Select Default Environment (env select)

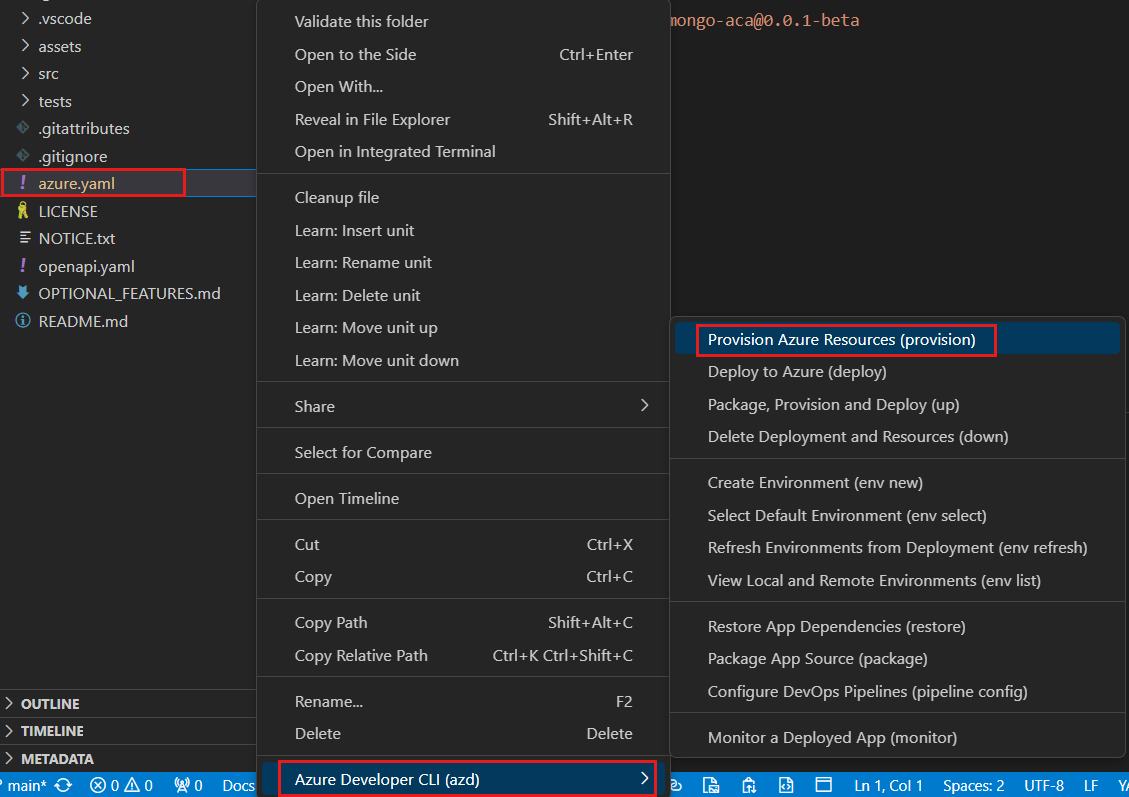(897, 515)
